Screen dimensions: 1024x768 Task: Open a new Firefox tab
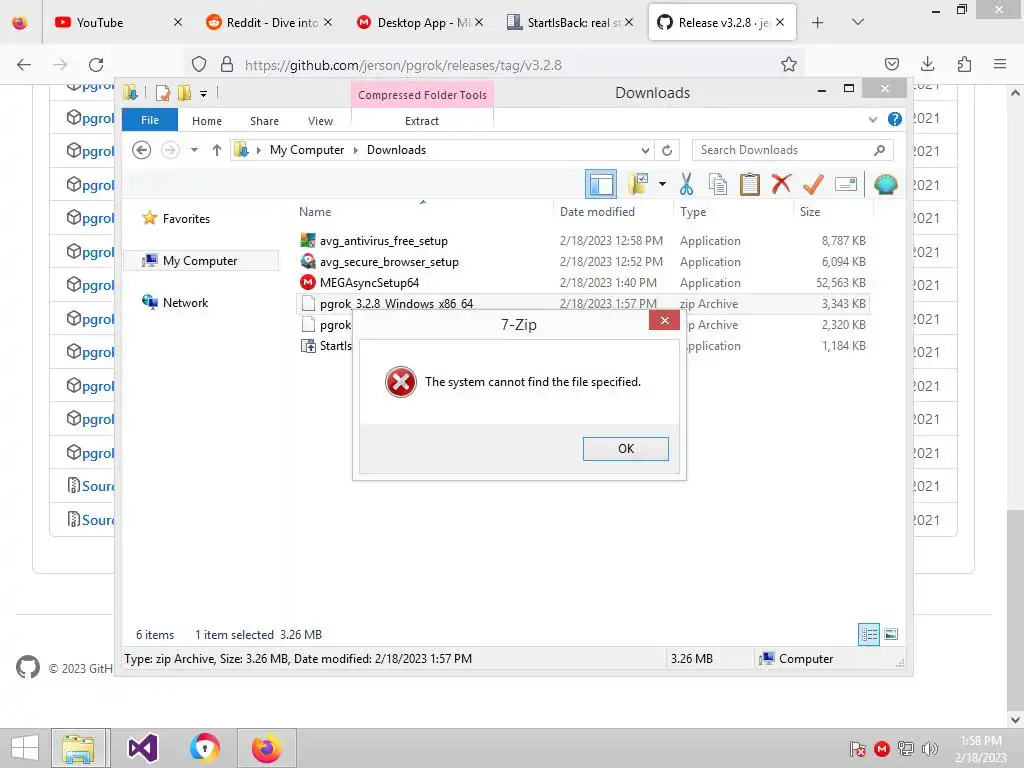[x=817, y=23]
